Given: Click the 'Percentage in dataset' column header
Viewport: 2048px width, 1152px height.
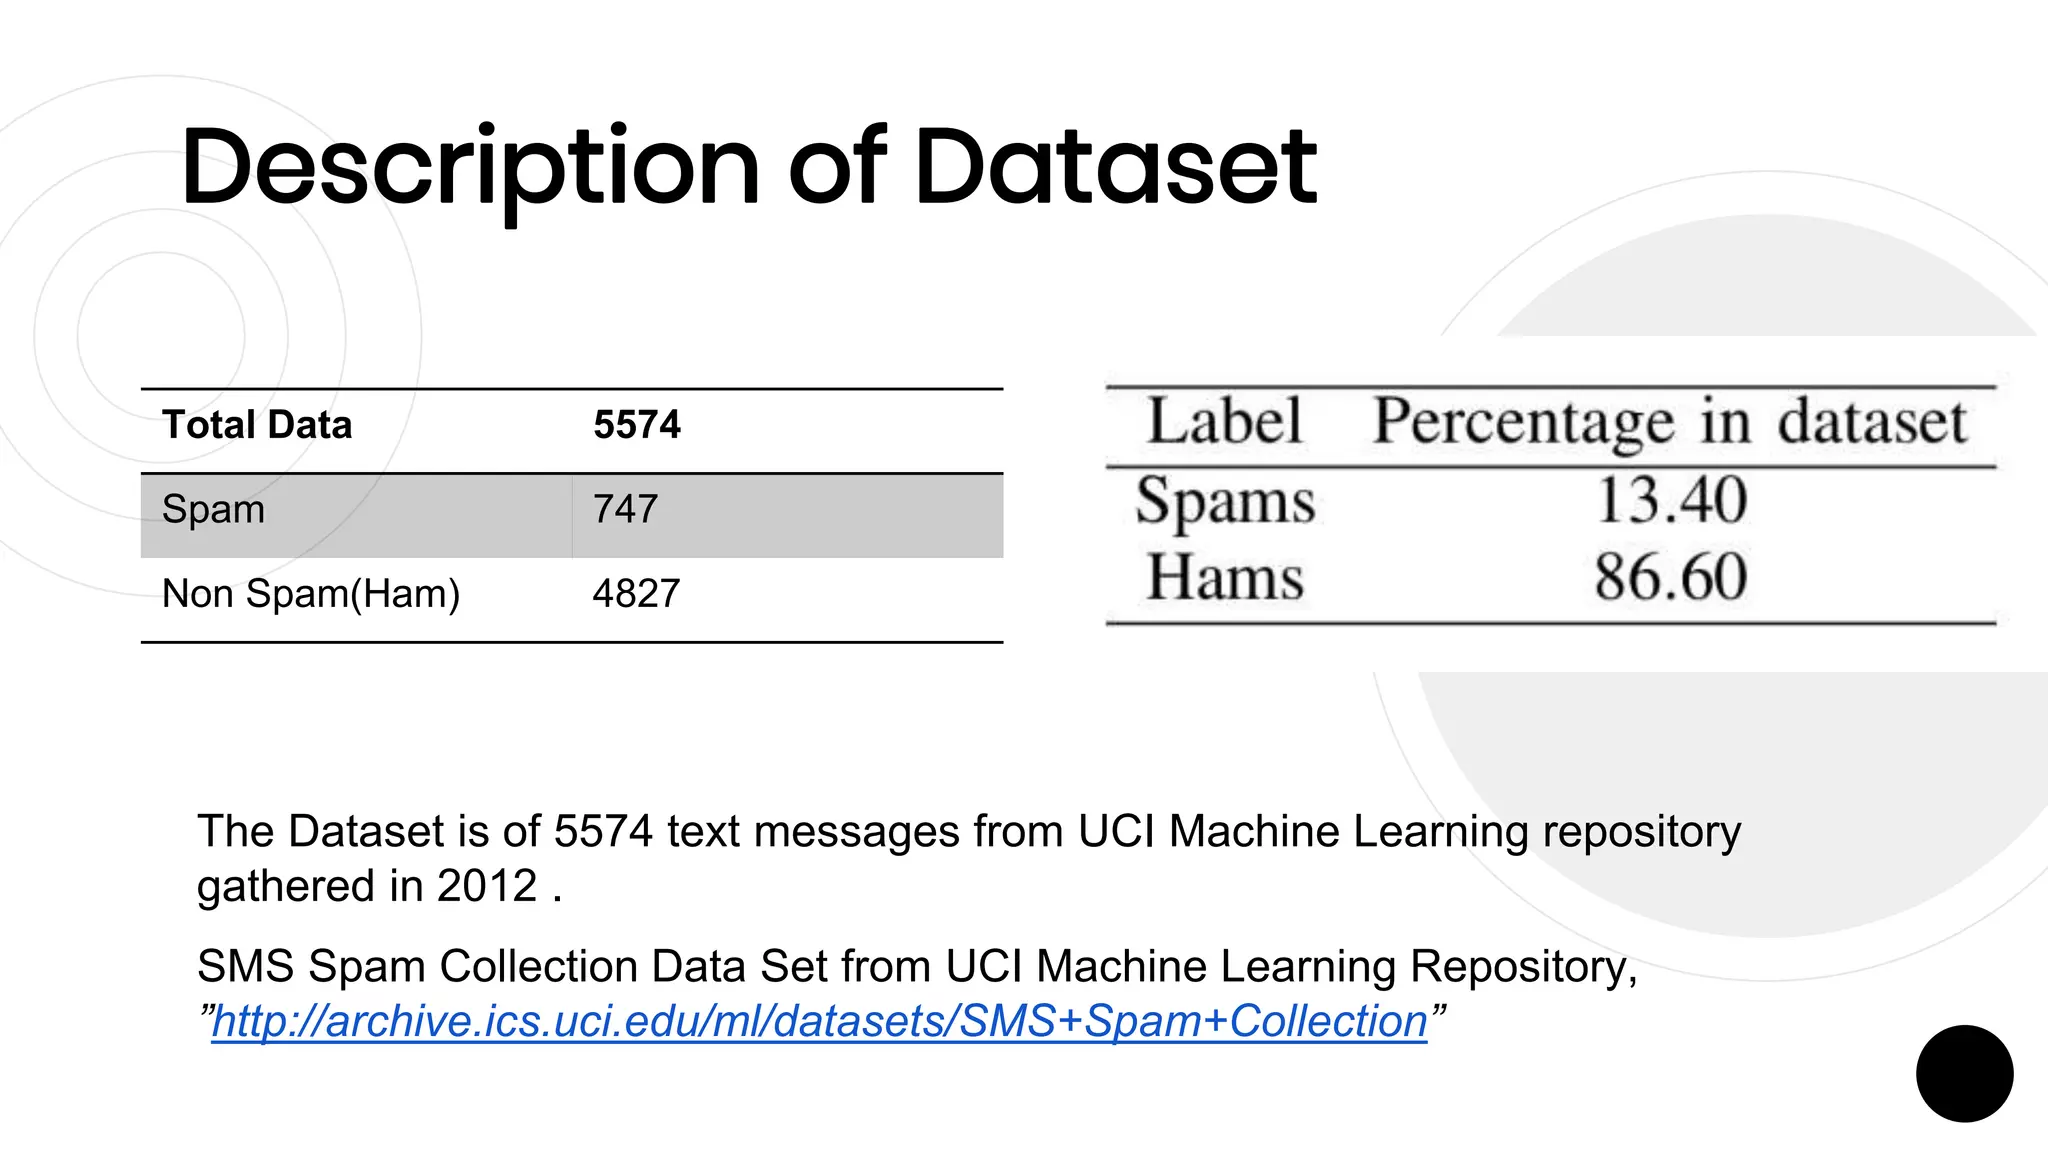Looking at the screenshot, I should coord(1669,421).
